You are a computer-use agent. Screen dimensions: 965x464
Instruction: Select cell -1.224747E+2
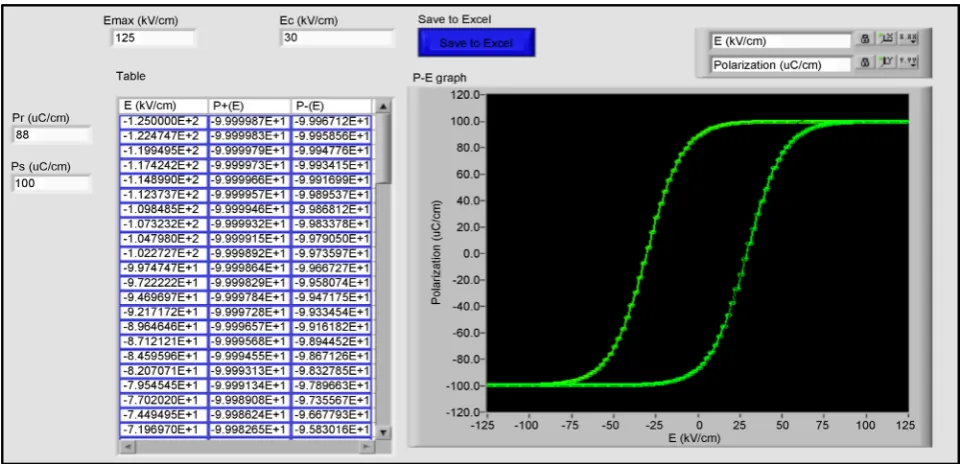[x=163, y=135]
